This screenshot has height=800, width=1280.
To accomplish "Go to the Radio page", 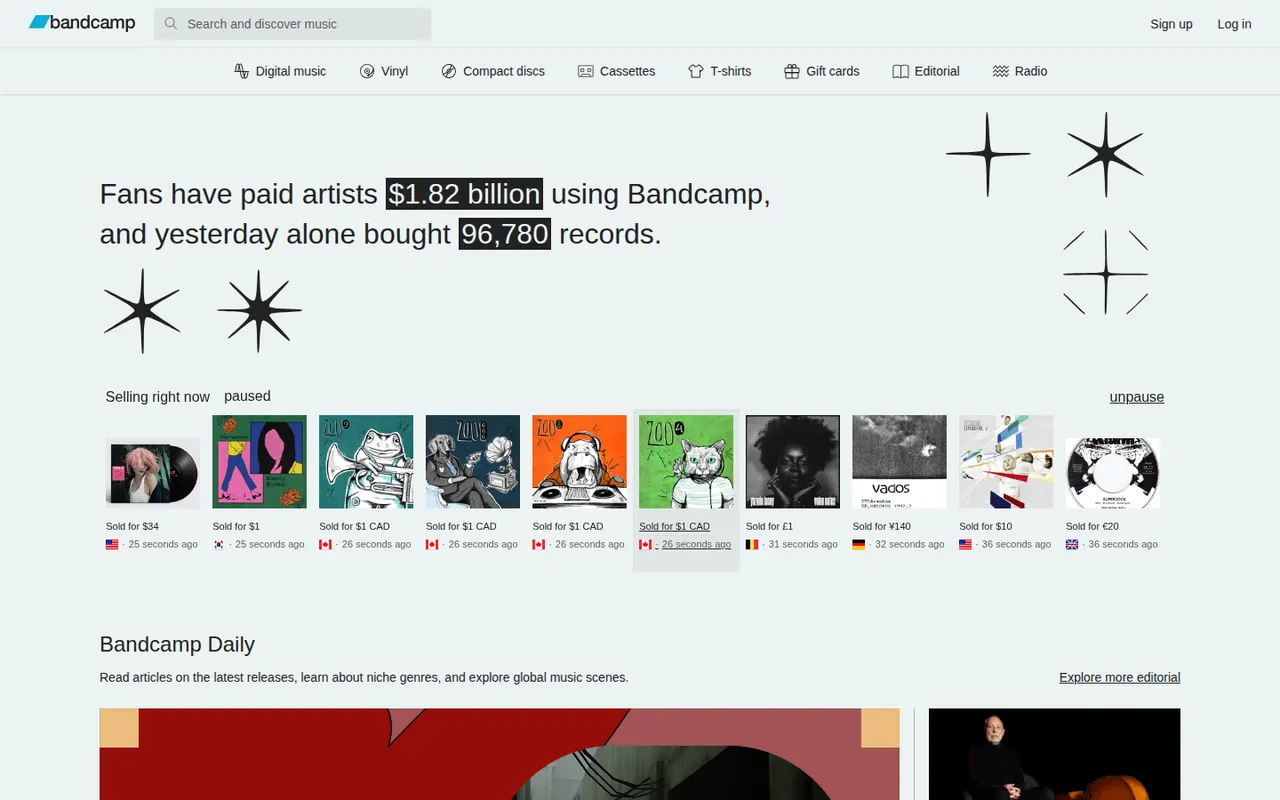I will (x=1020, y=71).
